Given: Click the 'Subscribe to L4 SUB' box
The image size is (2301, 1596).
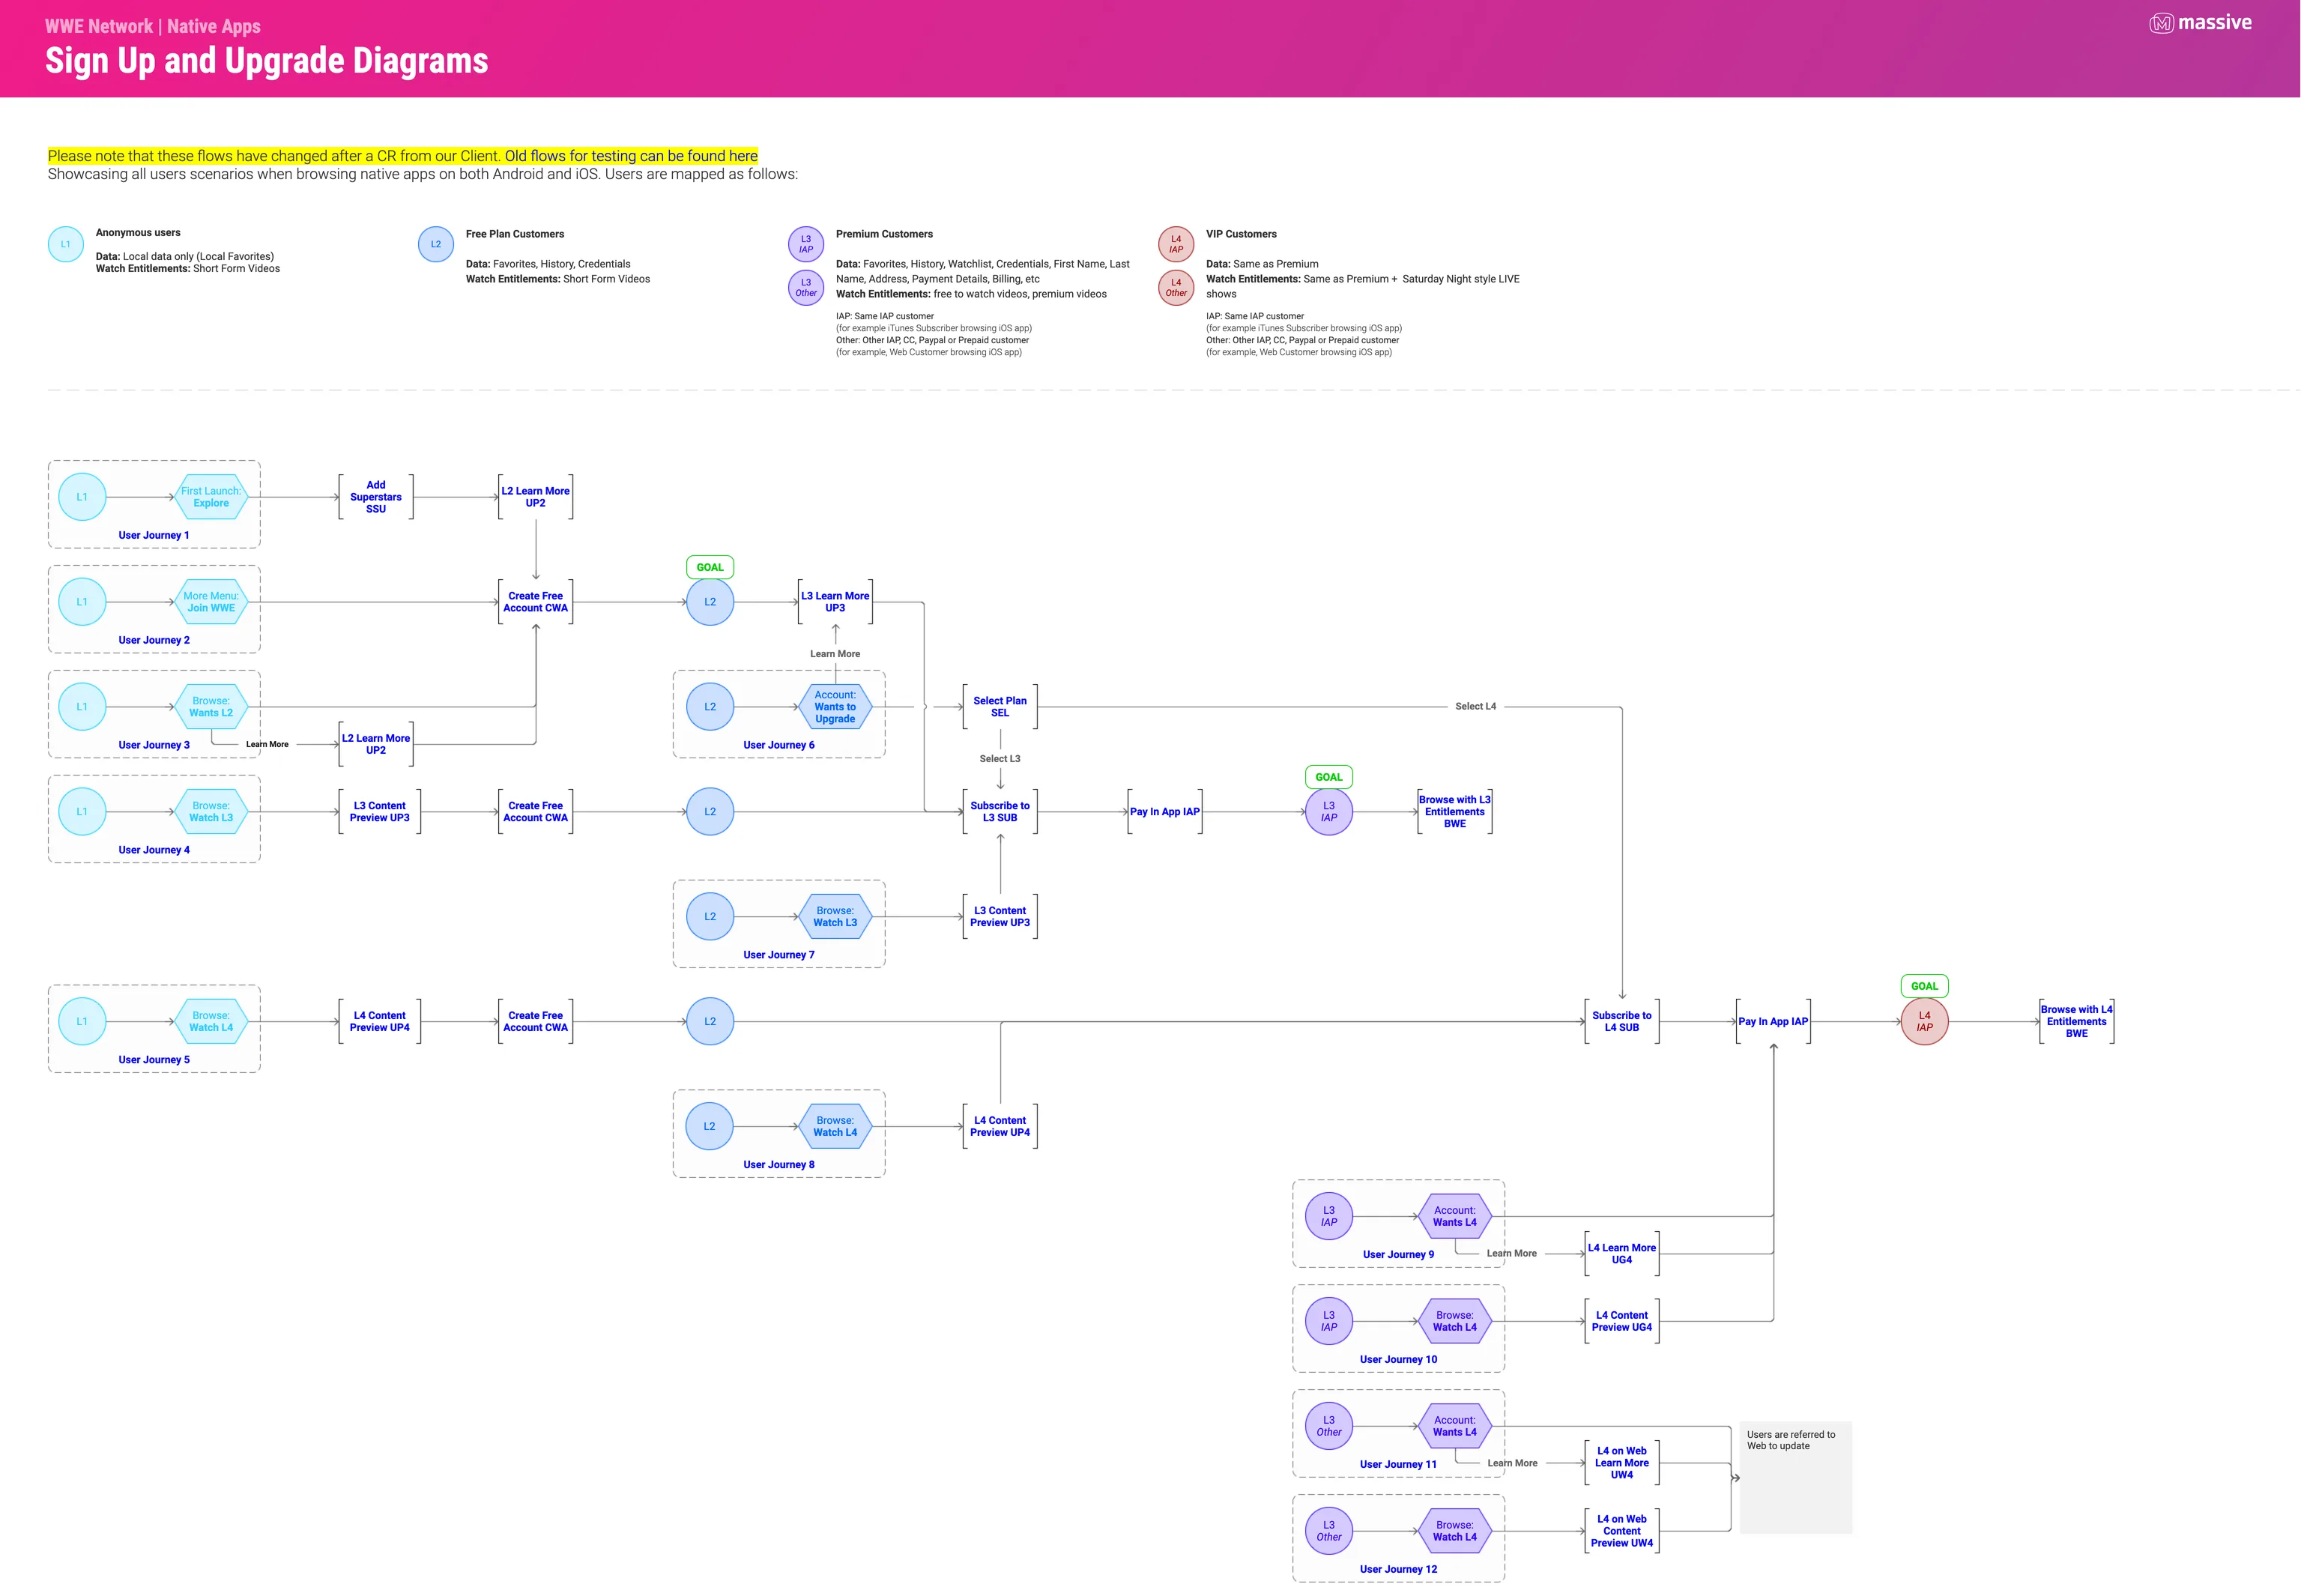Looking at the screenshot, I should [1622, 1022].
